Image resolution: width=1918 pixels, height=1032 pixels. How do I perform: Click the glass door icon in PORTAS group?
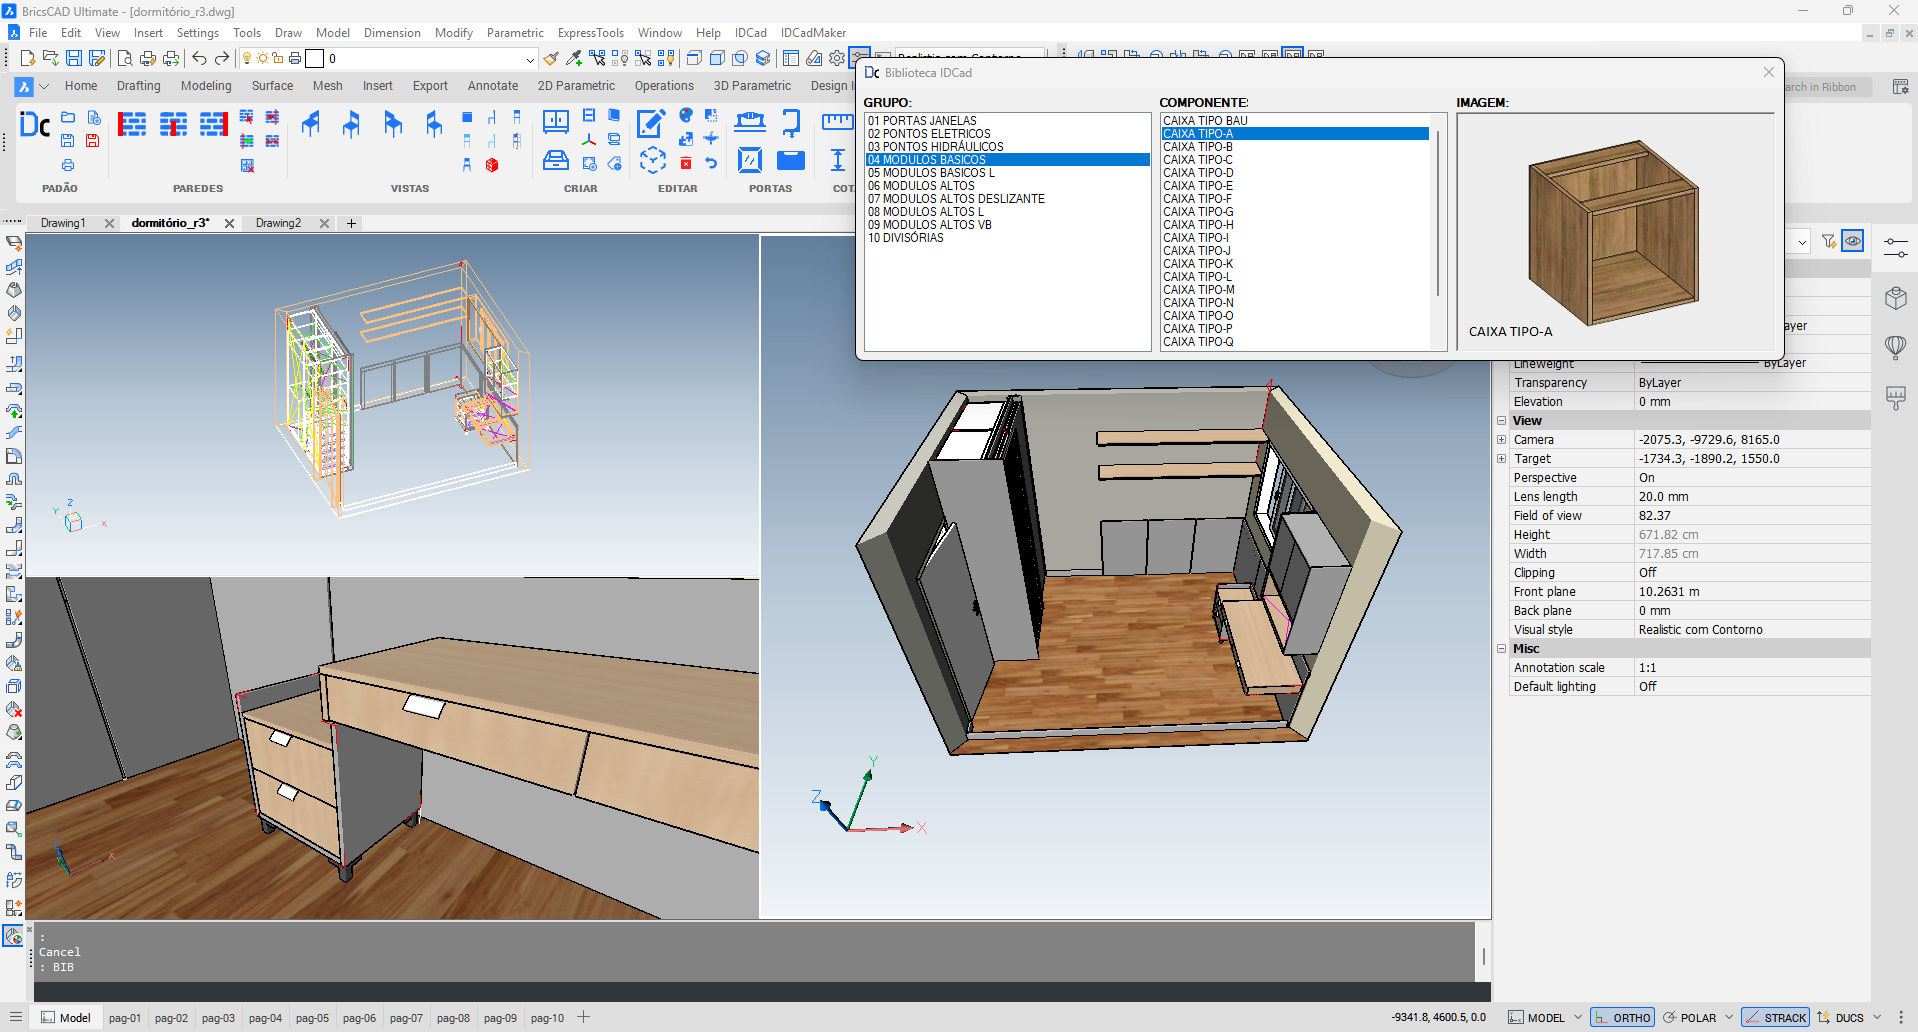(750, 159)
